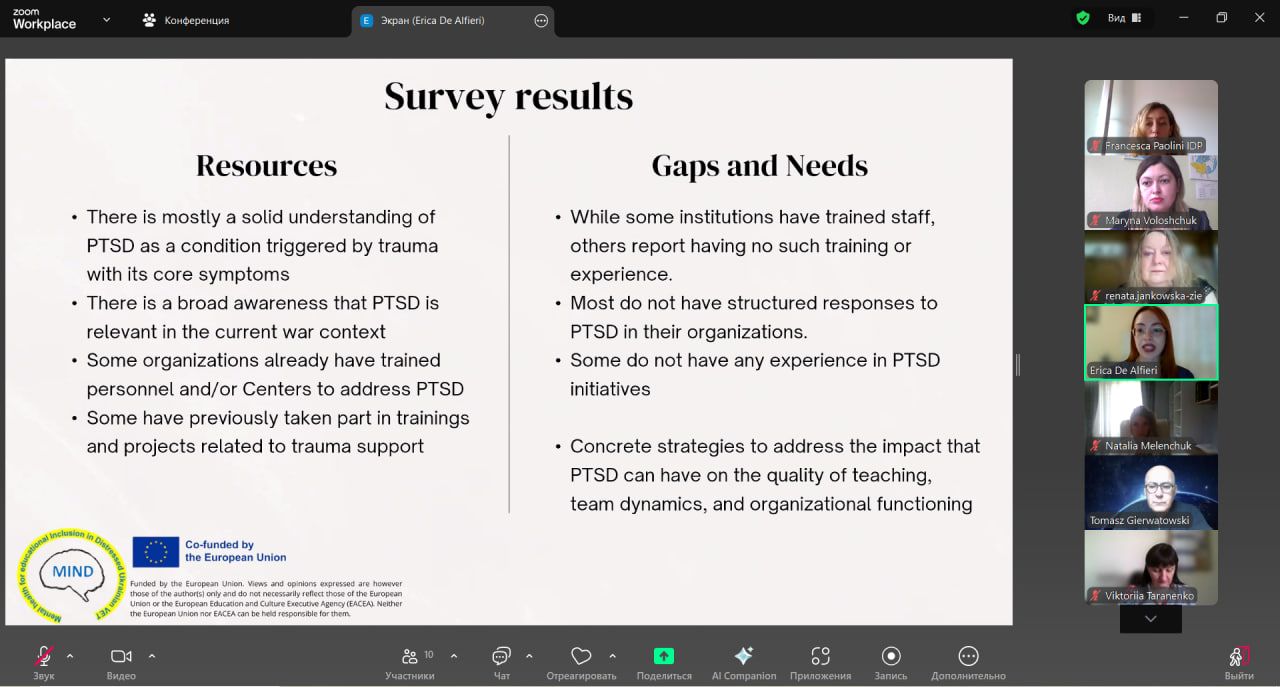Screen dimensions: 1280x687
Task: Select Viktoriia Taranenko video thumbnail
Action: coord(1151,567)
